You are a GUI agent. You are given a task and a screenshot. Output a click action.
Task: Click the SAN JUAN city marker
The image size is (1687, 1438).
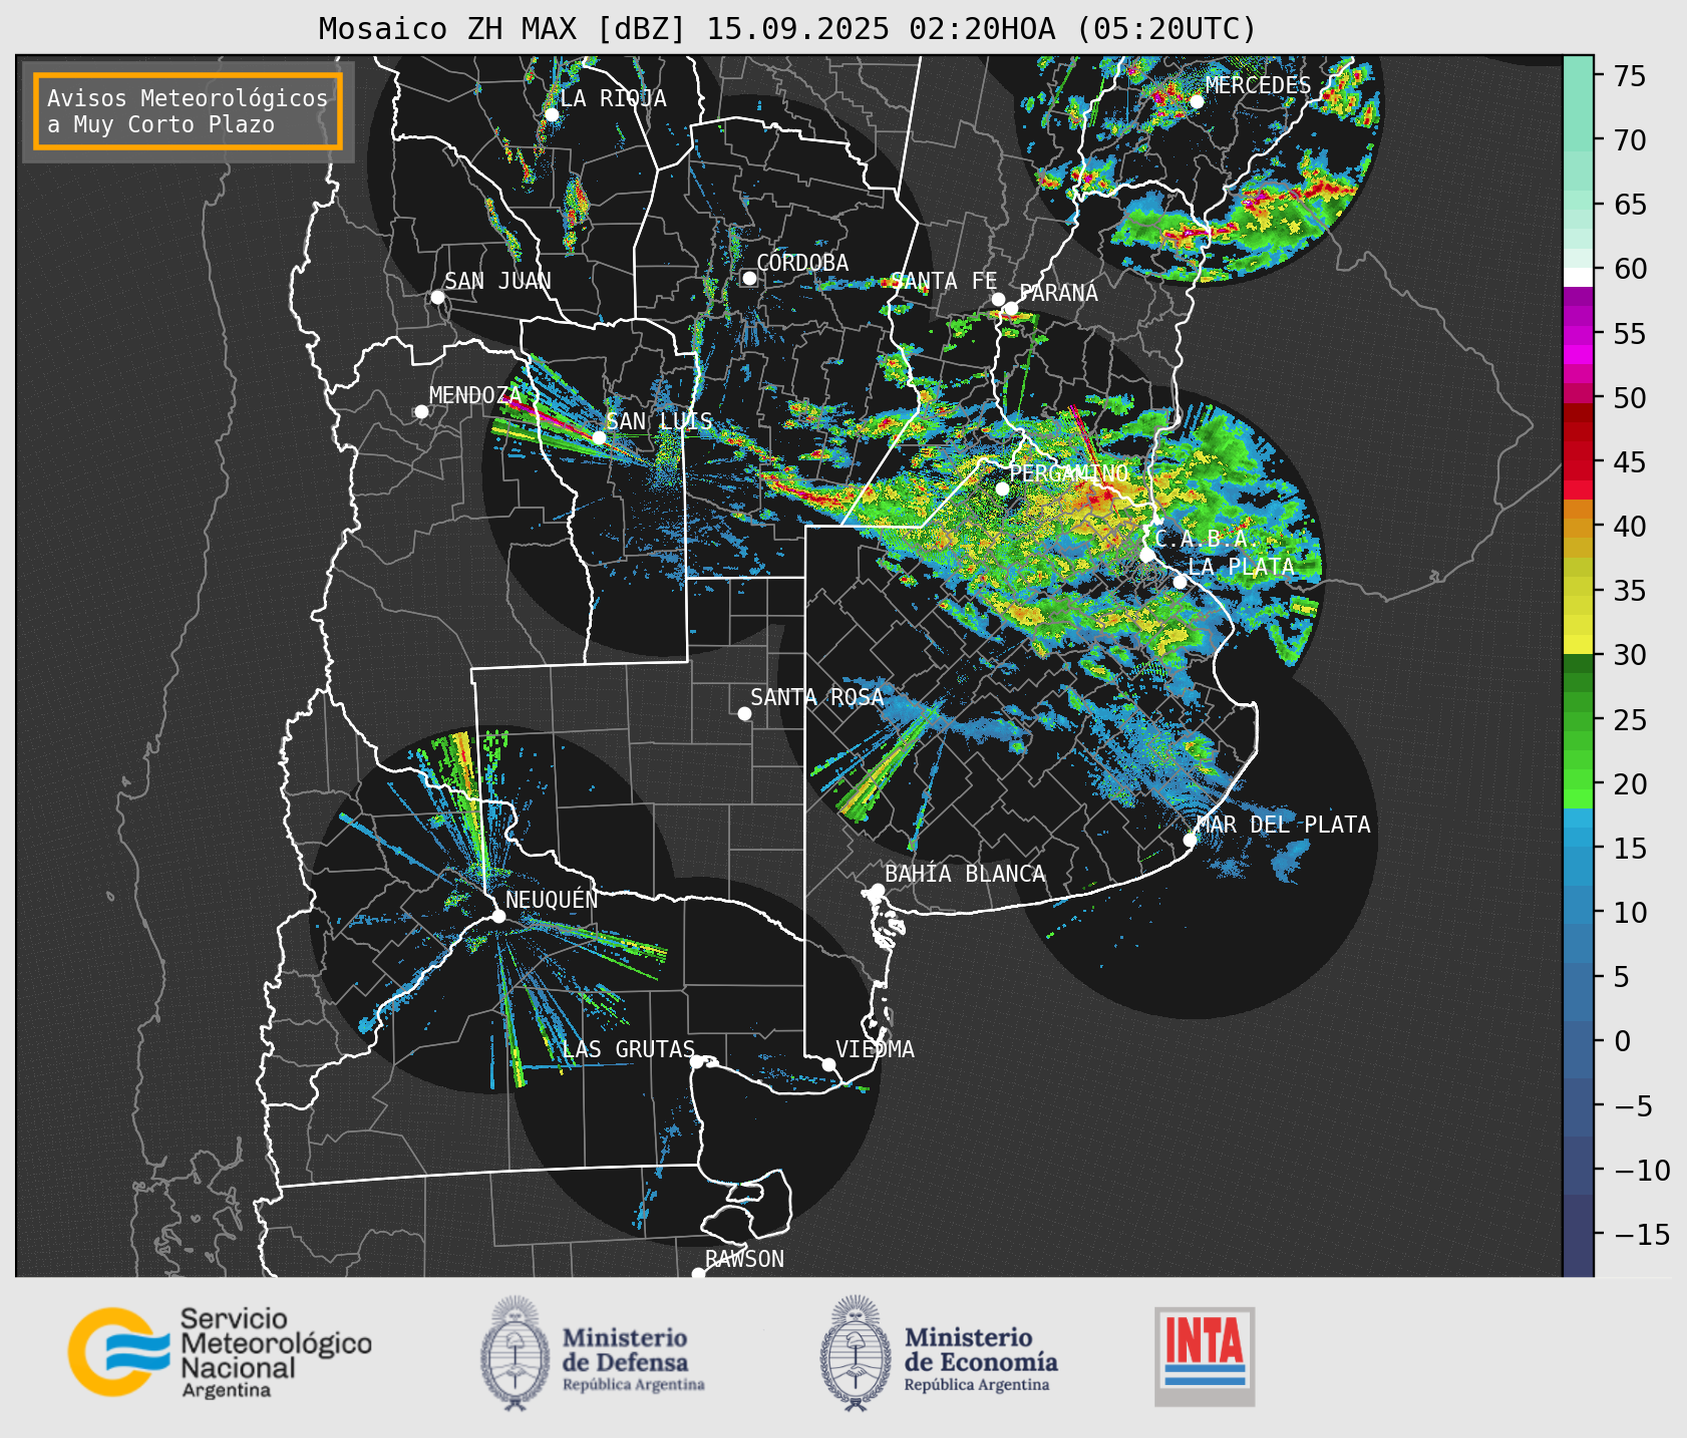[x=437, y=297]
